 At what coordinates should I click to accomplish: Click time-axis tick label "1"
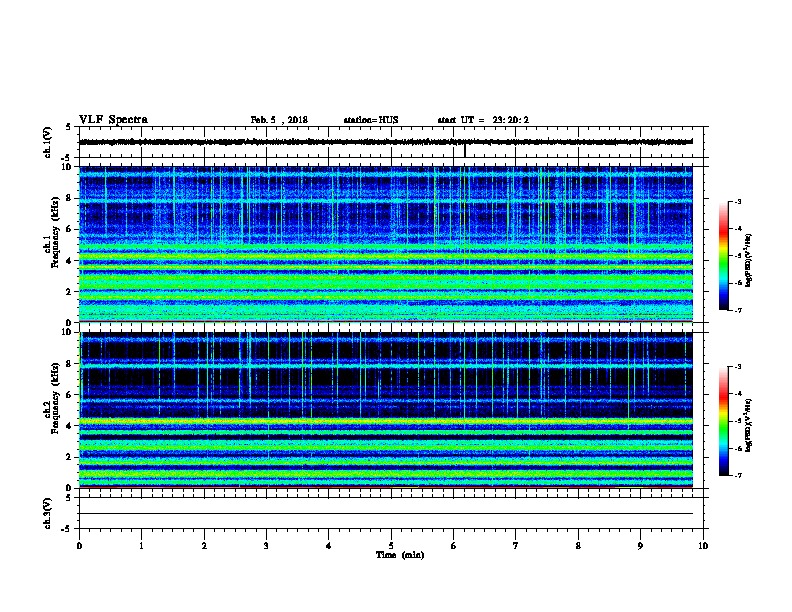[x=141, y=546]
